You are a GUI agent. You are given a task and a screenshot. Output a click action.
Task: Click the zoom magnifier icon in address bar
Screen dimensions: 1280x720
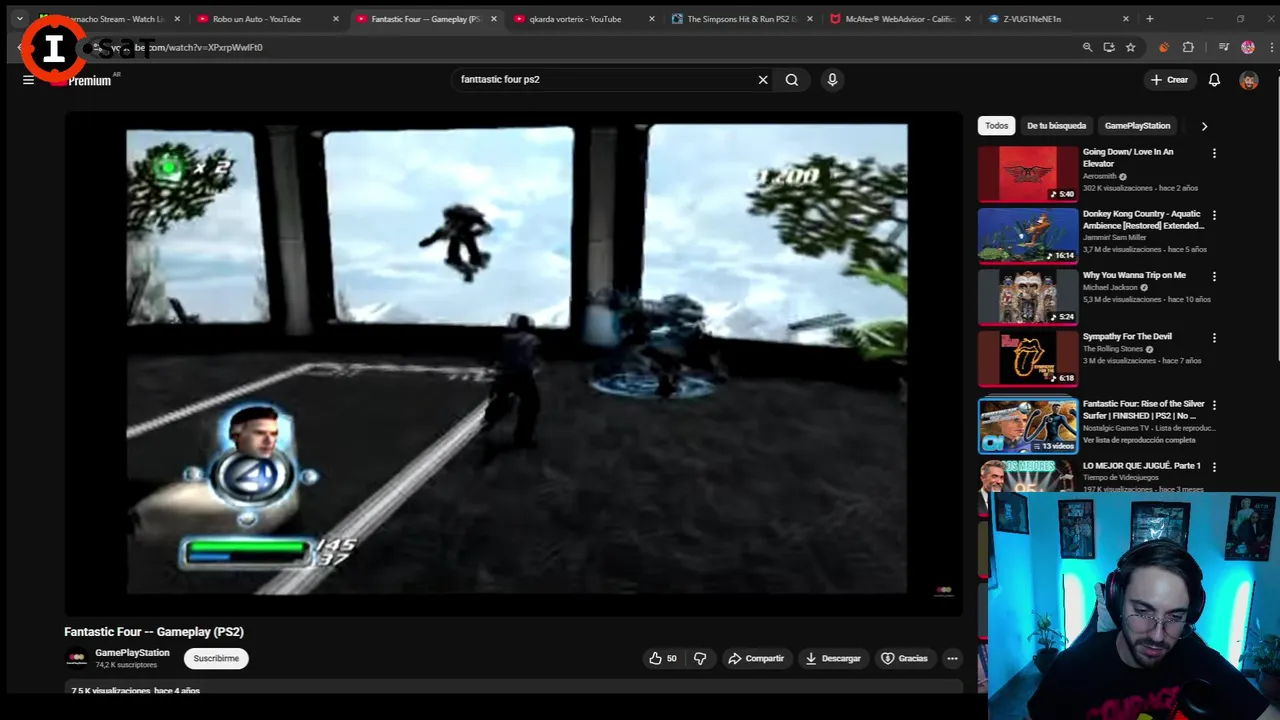[x=1087, y=47]
